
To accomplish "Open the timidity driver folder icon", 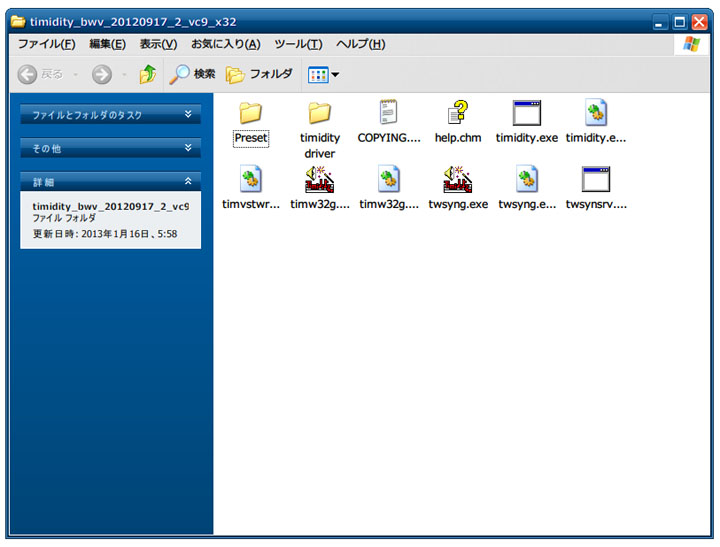I will coord(320,113).
